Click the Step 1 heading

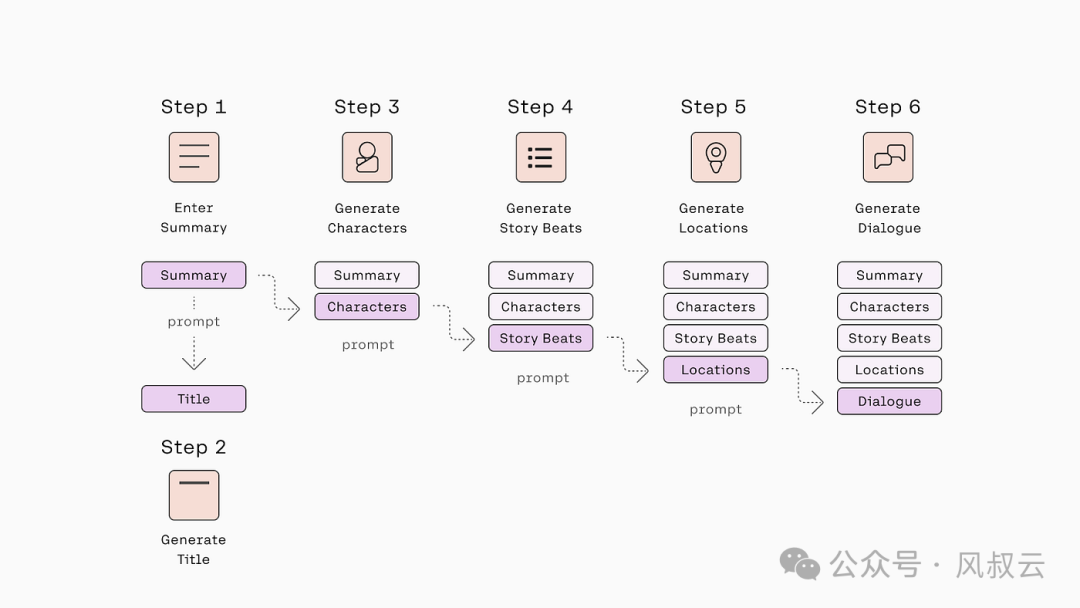tap(193, 107)
